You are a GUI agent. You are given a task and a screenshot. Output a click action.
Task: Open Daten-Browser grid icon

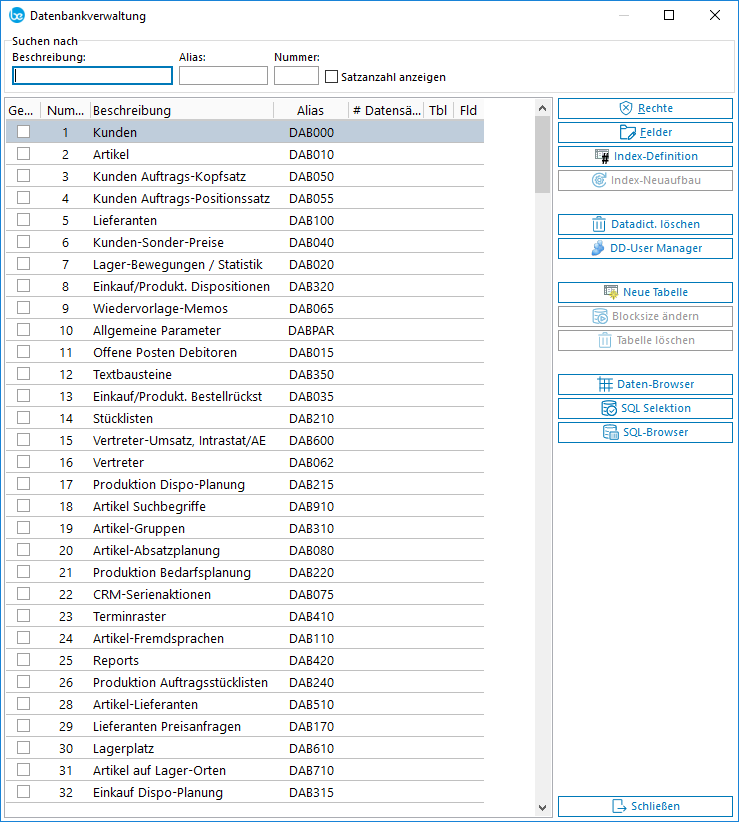click(605, 384)
